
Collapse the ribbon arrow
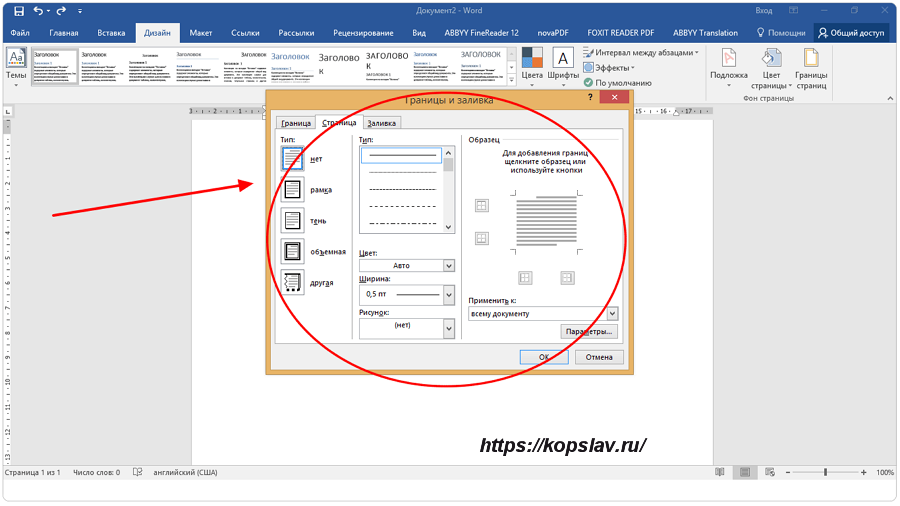[x=890, y=99]
